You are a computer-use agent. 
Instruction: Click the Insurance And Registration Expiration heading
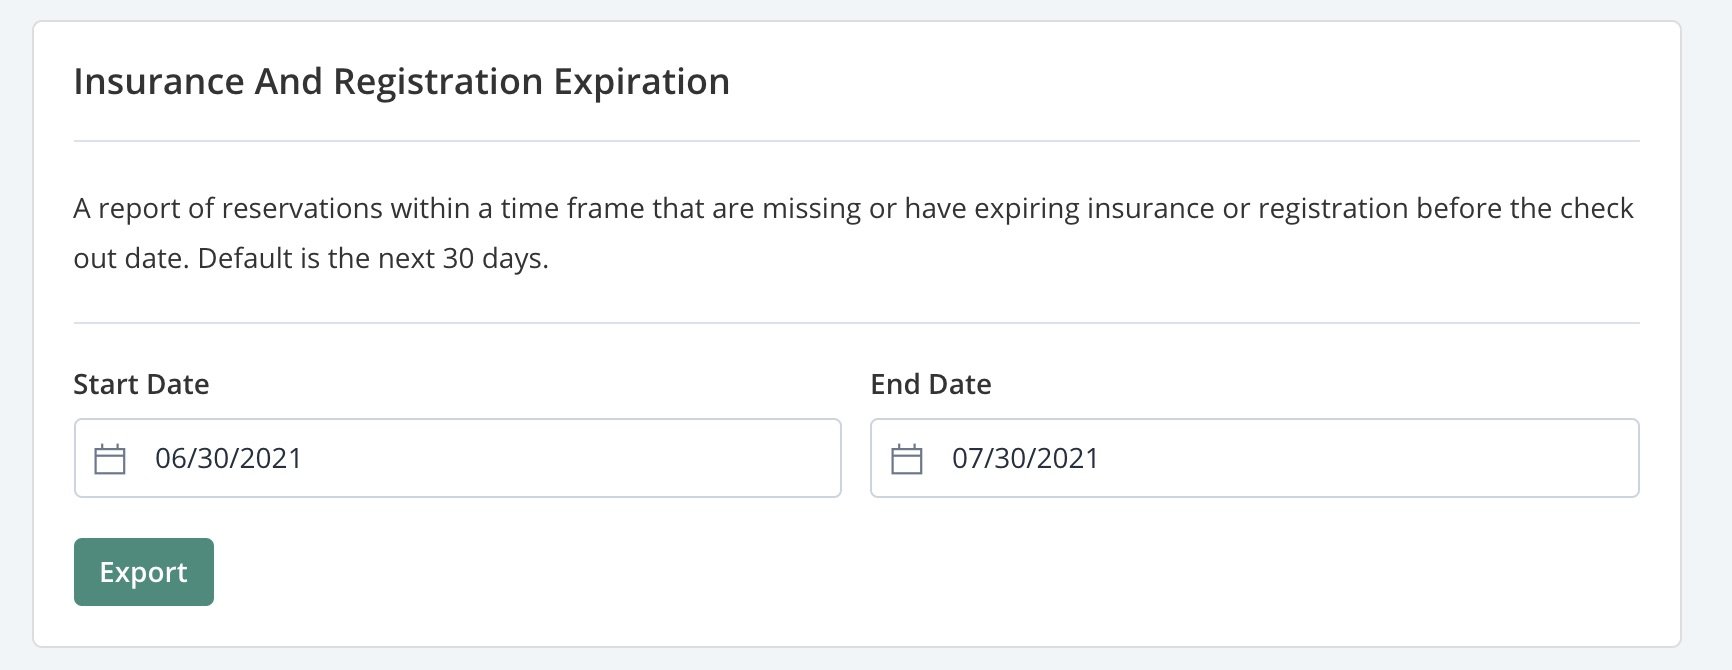(402, 82)
